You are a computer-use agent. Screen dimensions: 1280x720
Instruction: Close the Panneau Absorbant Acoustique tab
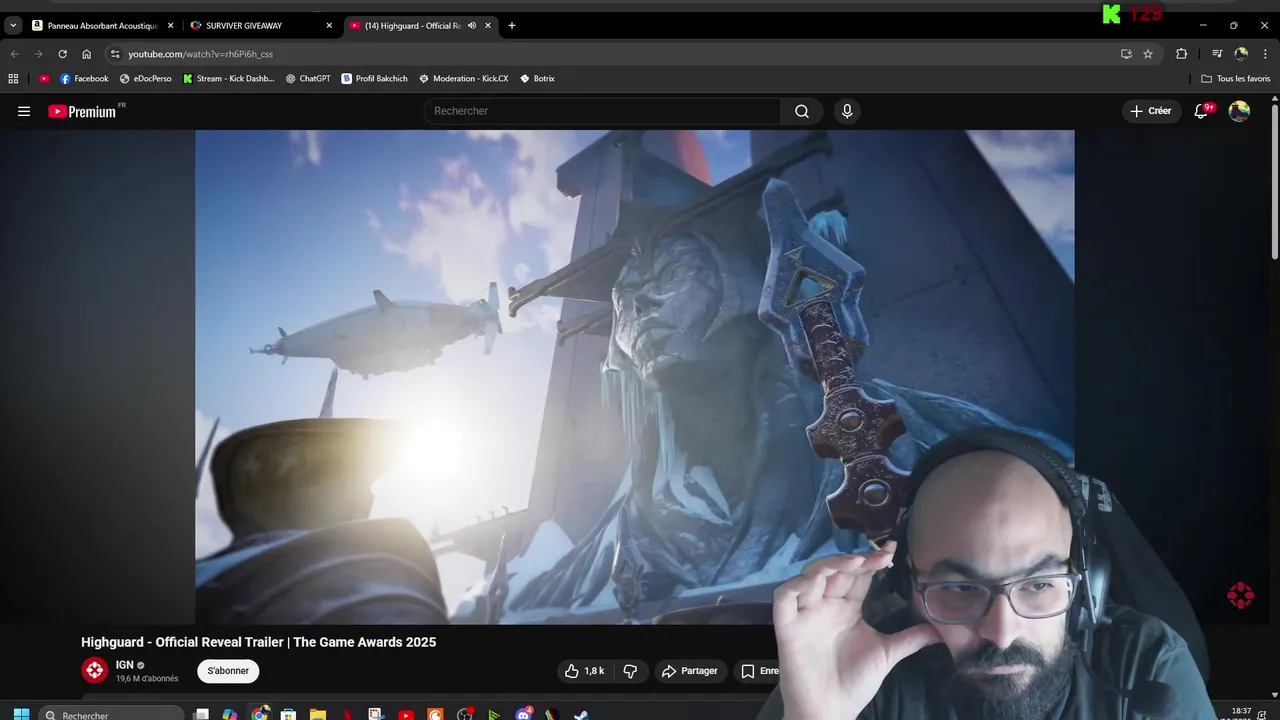coord(170,26)
